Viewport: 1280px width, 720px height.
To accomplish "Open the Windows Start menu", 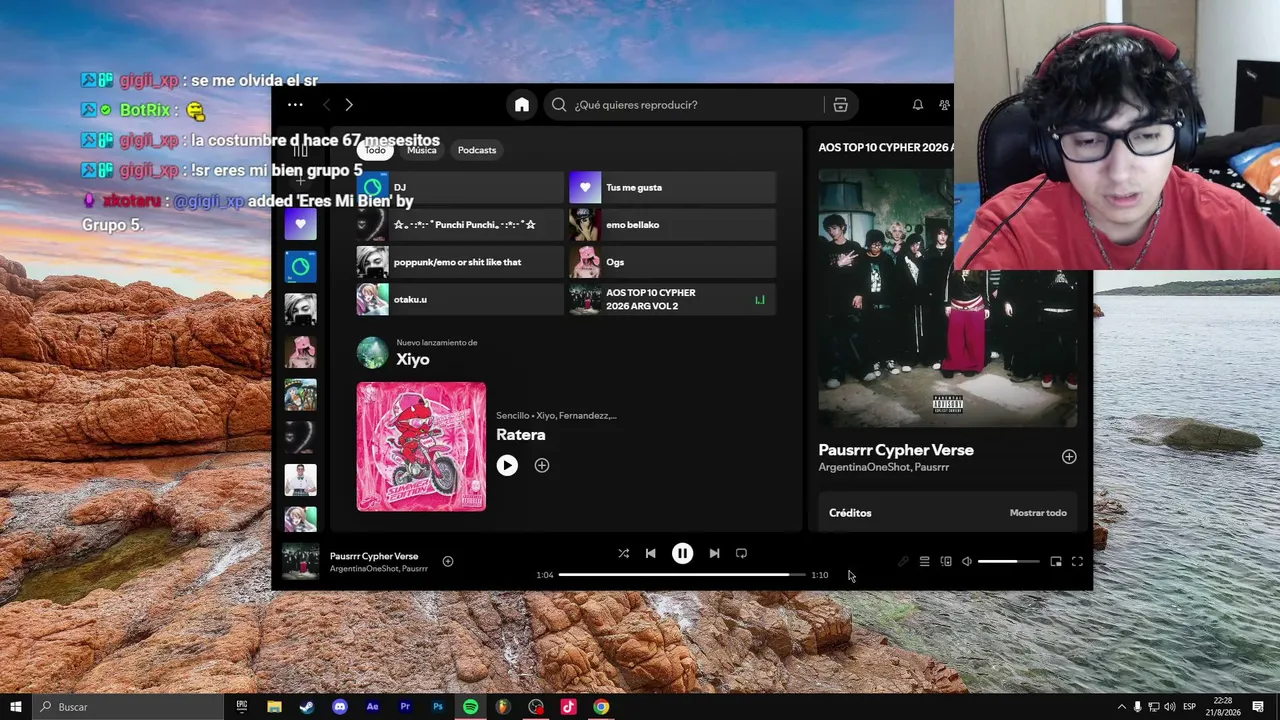I will [x=16, y=707].
